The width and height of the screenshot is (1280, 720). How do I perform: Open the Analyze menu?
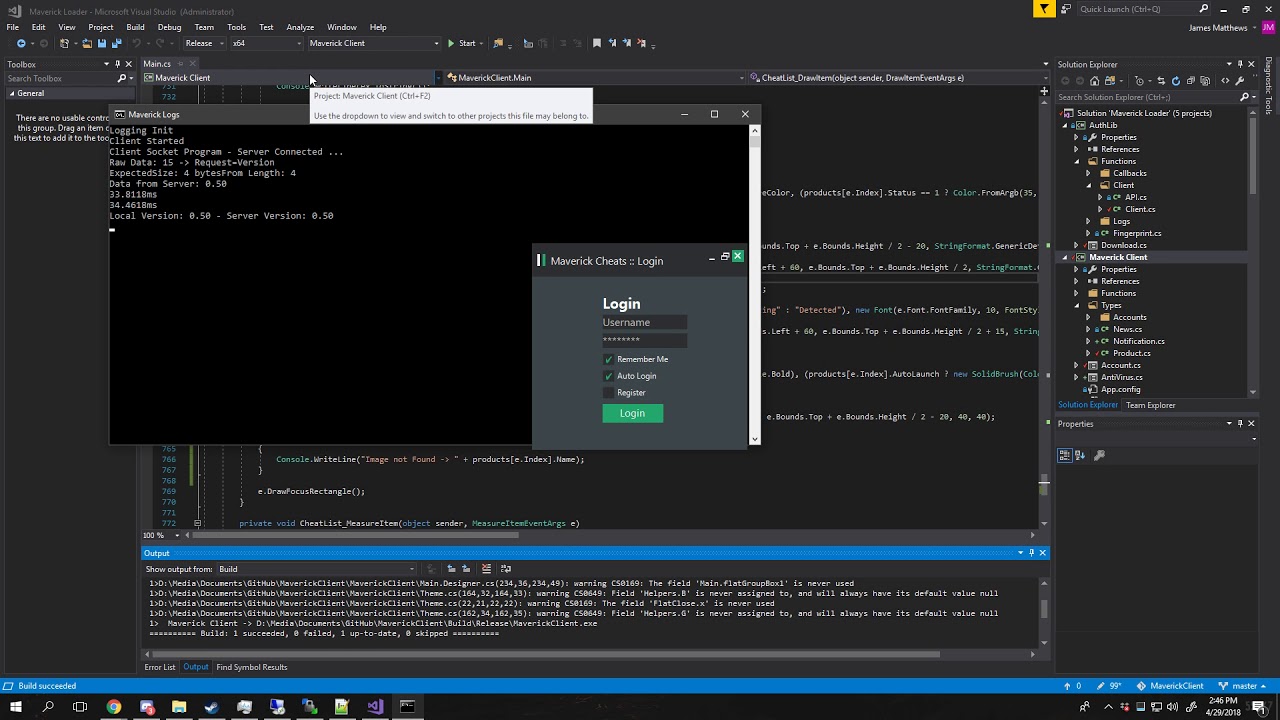click(300, 27)
